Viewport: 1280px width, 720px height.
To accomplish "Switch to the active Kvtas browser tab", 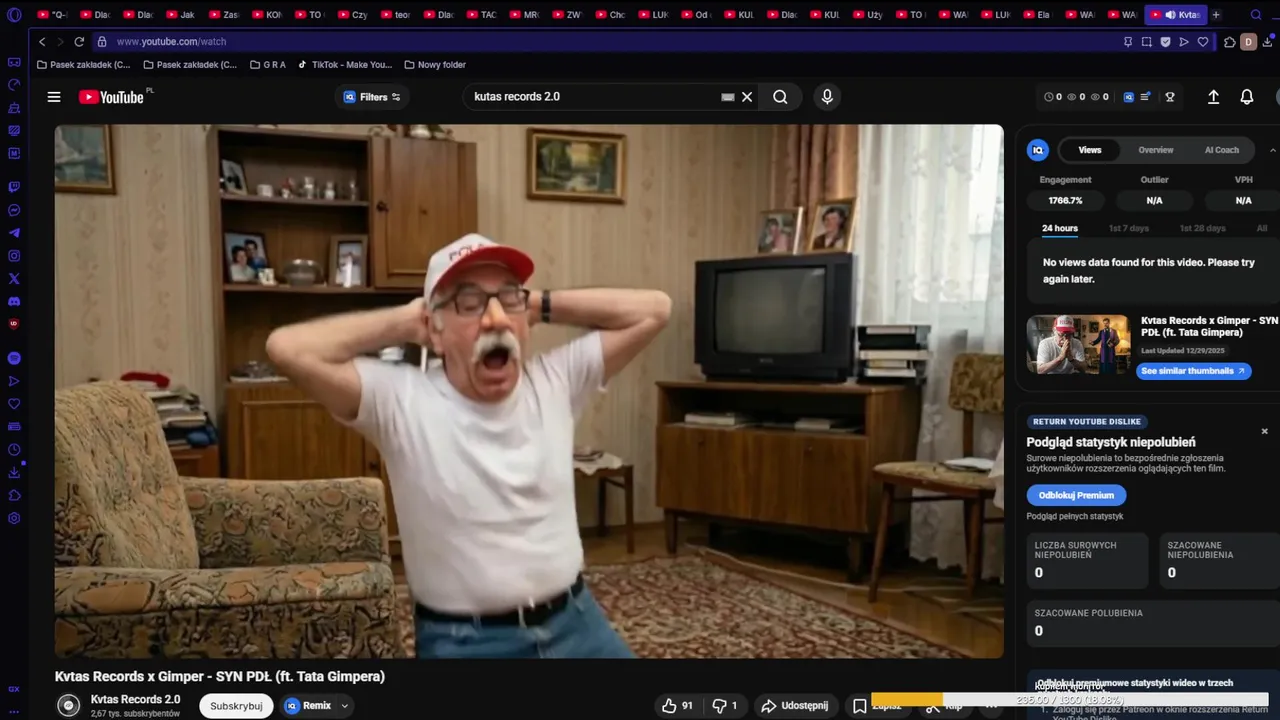I will tap(1176, 15).
